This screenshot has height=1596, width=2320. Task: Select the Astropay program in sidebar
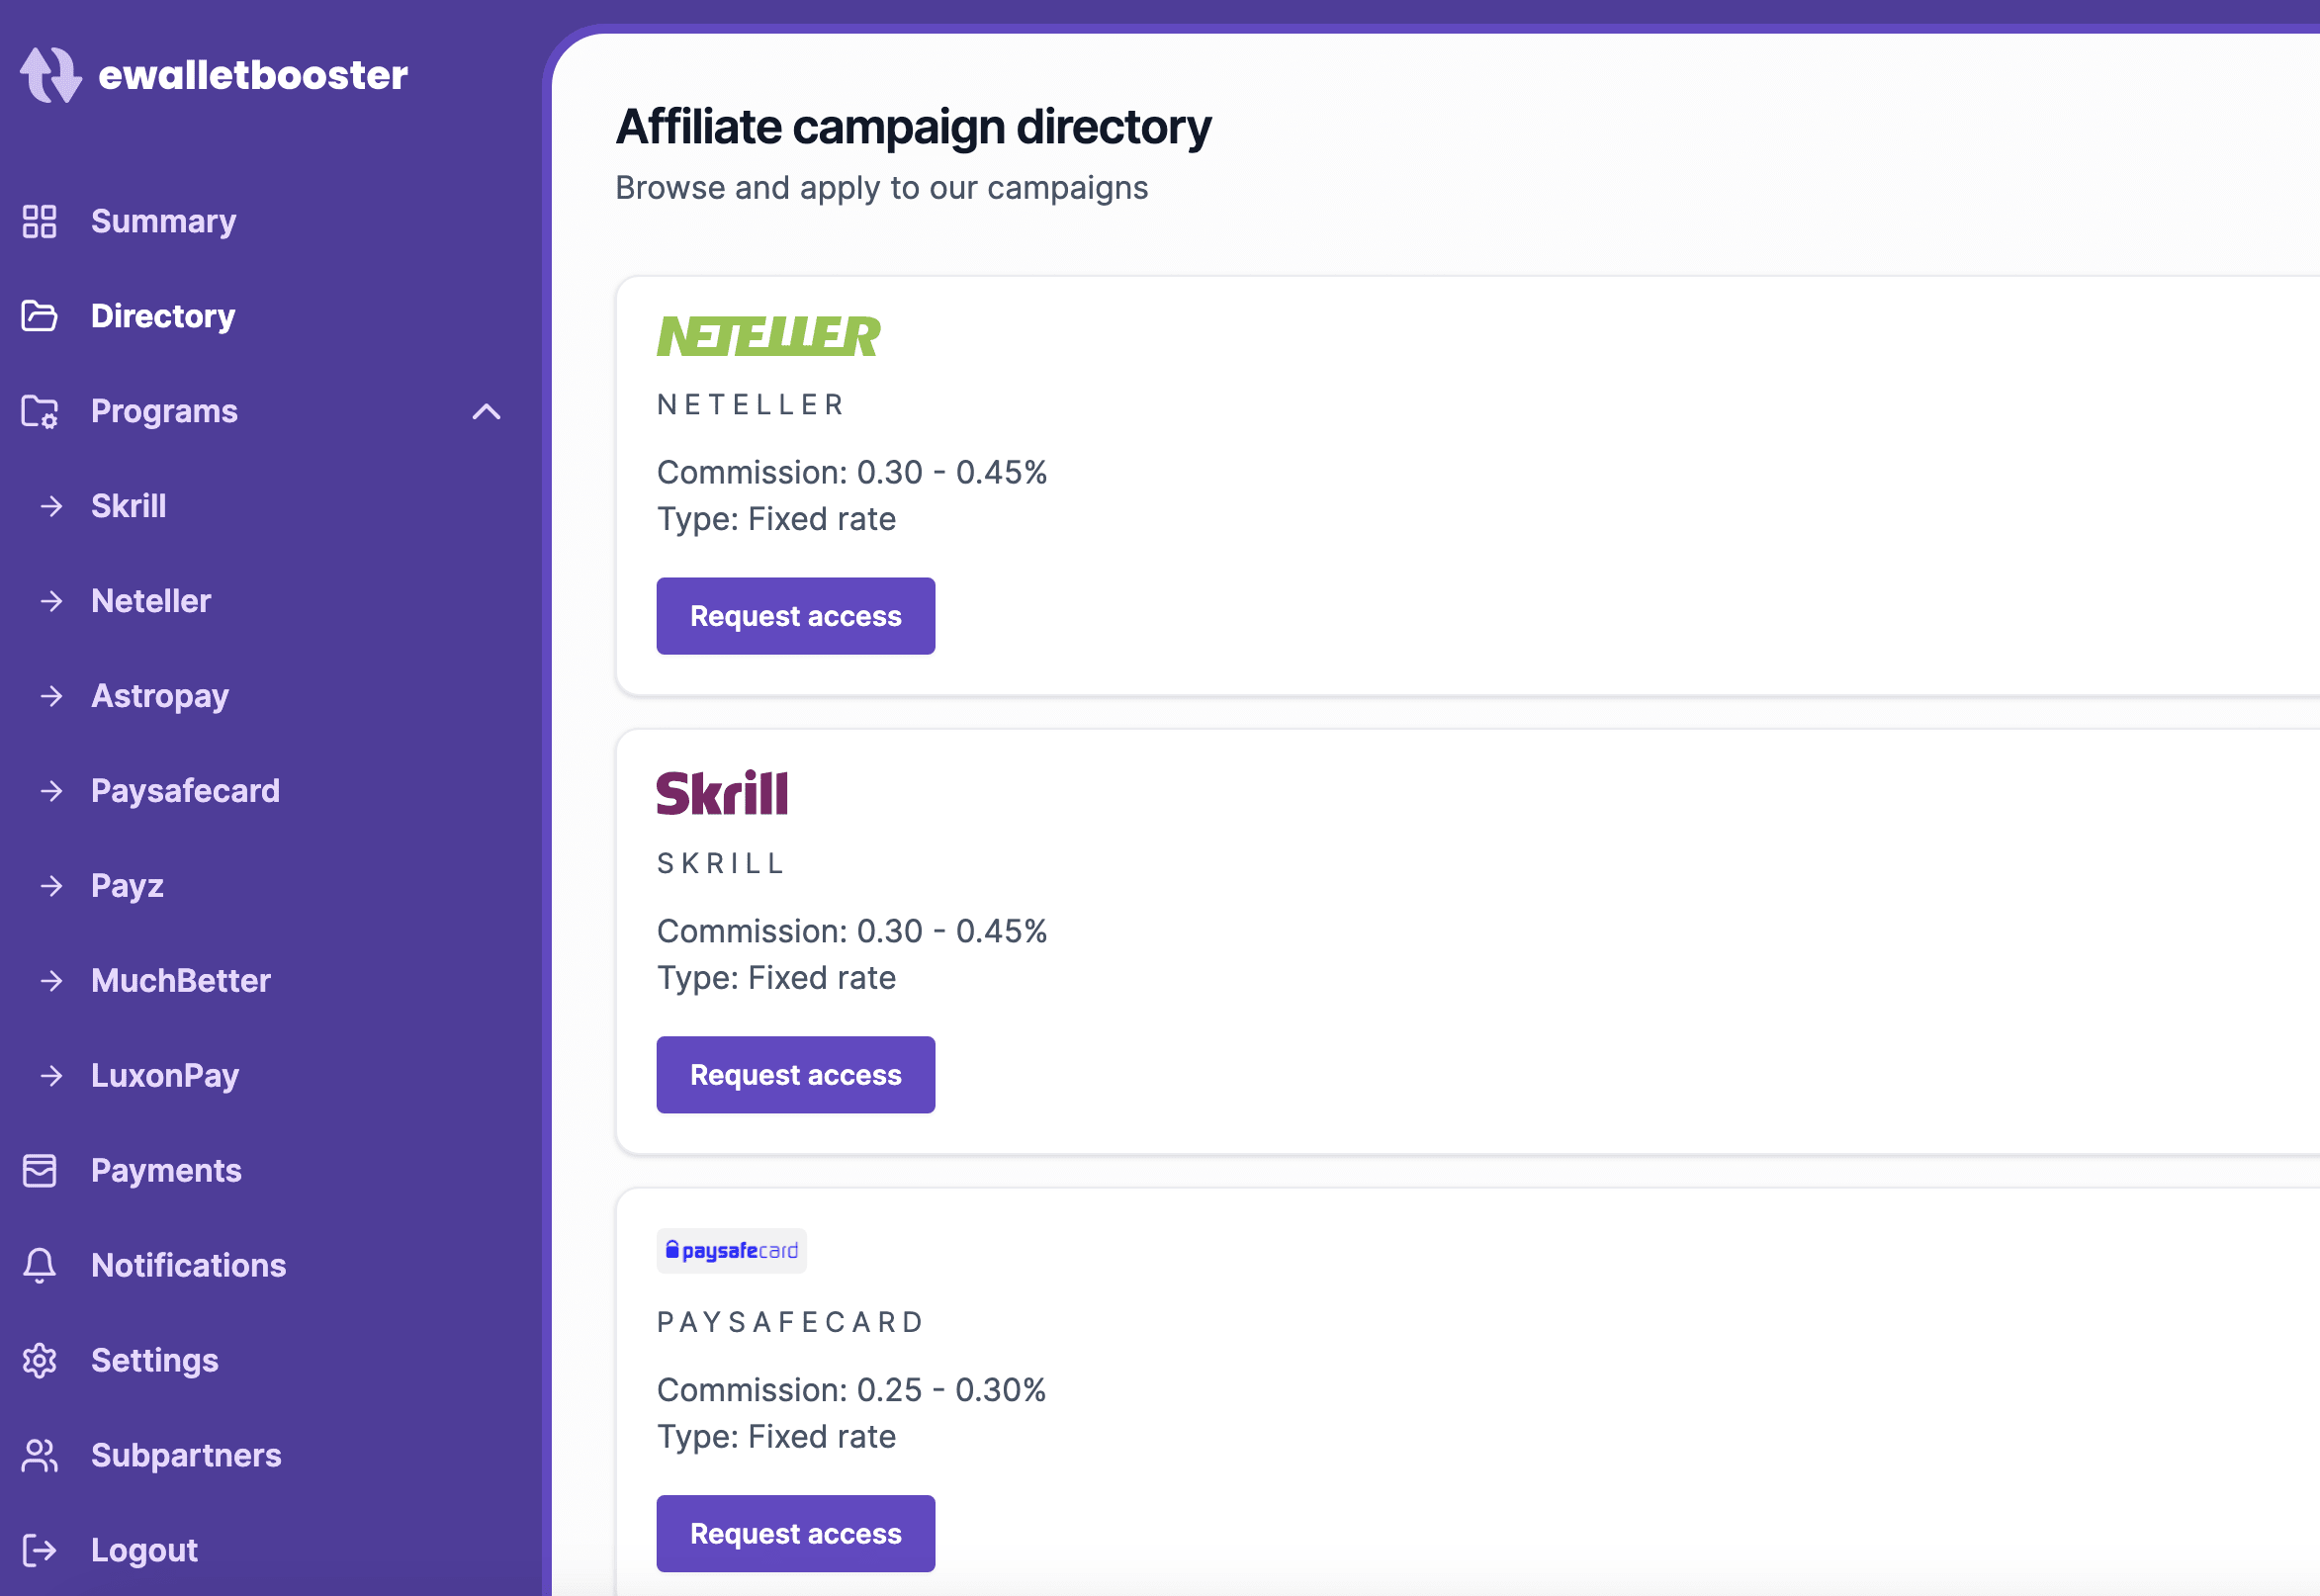(158, 695)
